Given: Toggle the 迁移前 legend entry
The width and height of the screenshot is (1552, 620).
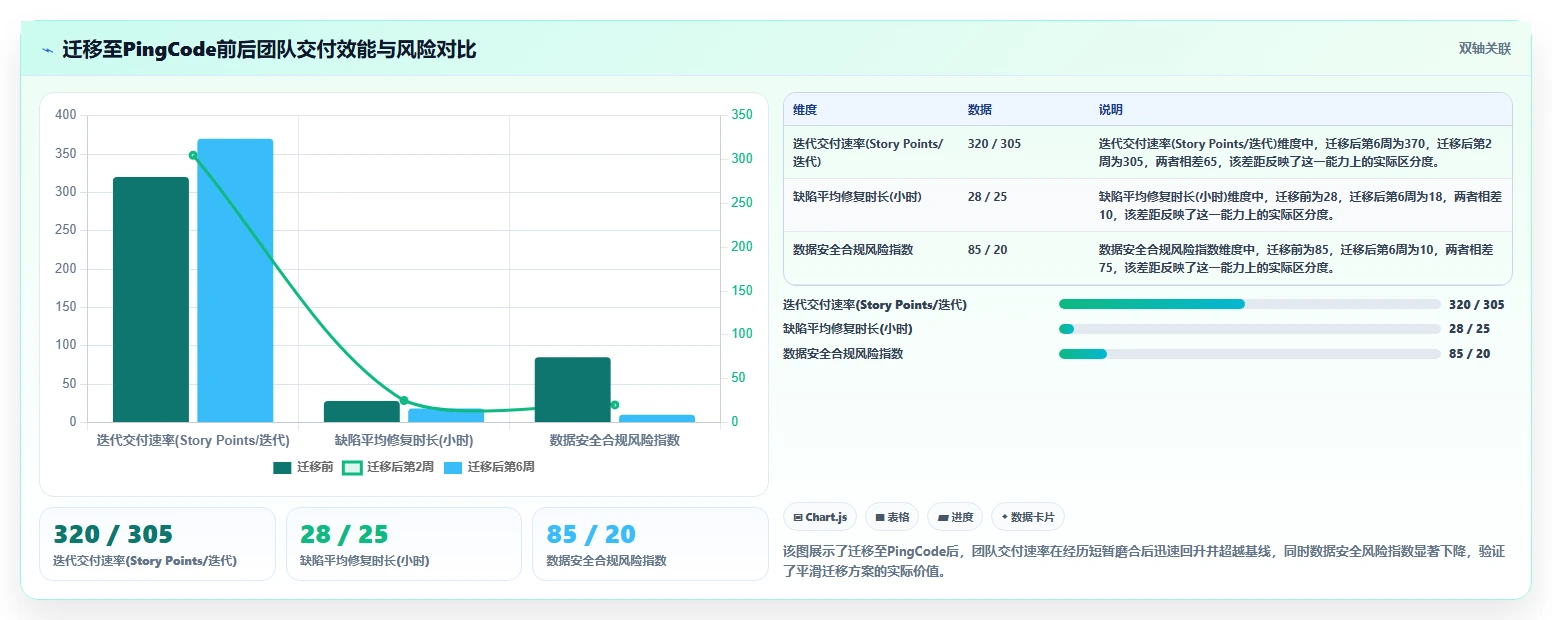Looking at the screenshot, I should coord(303,467).
